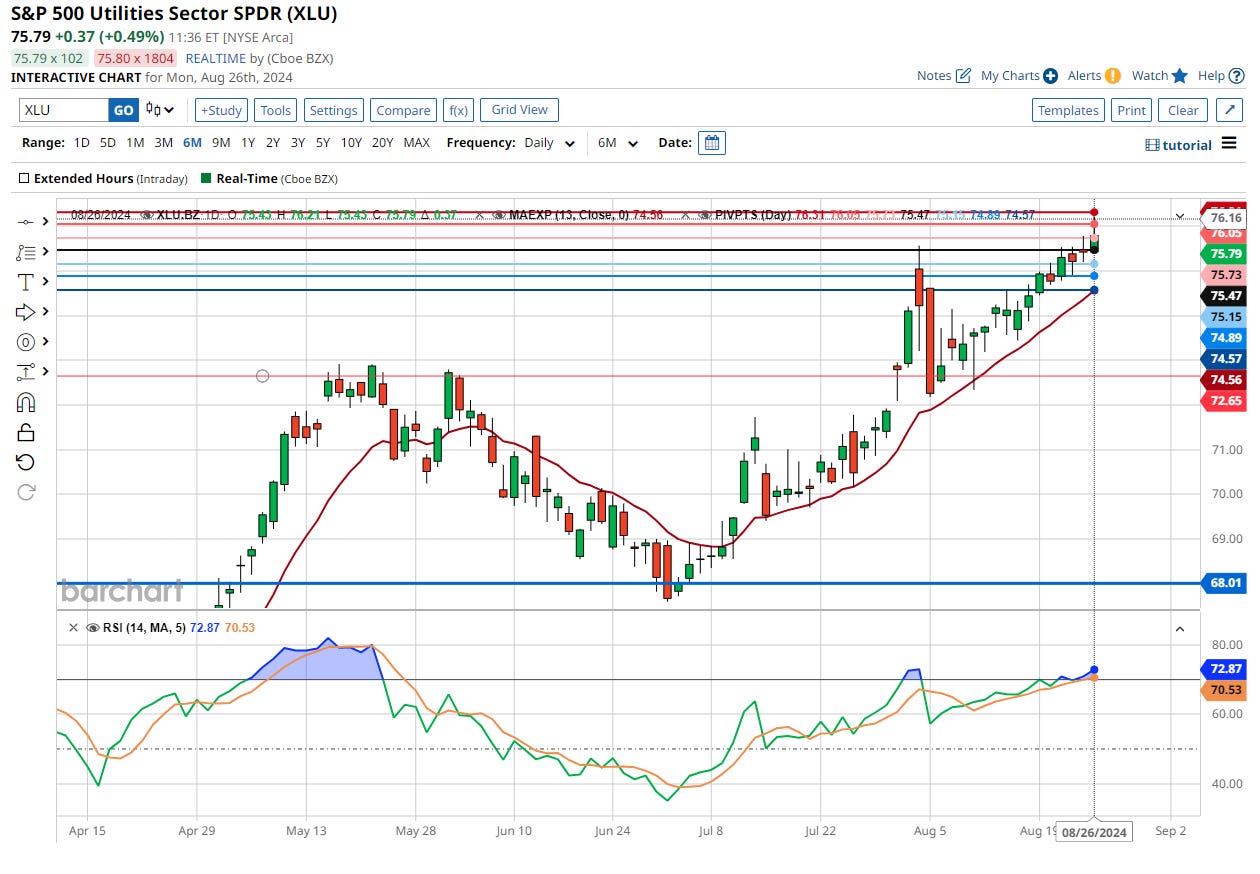This screenshot has width=1260, height=874.
Task: Hide the MAEXP study eye icon
Action: click(x=499, y=214)
